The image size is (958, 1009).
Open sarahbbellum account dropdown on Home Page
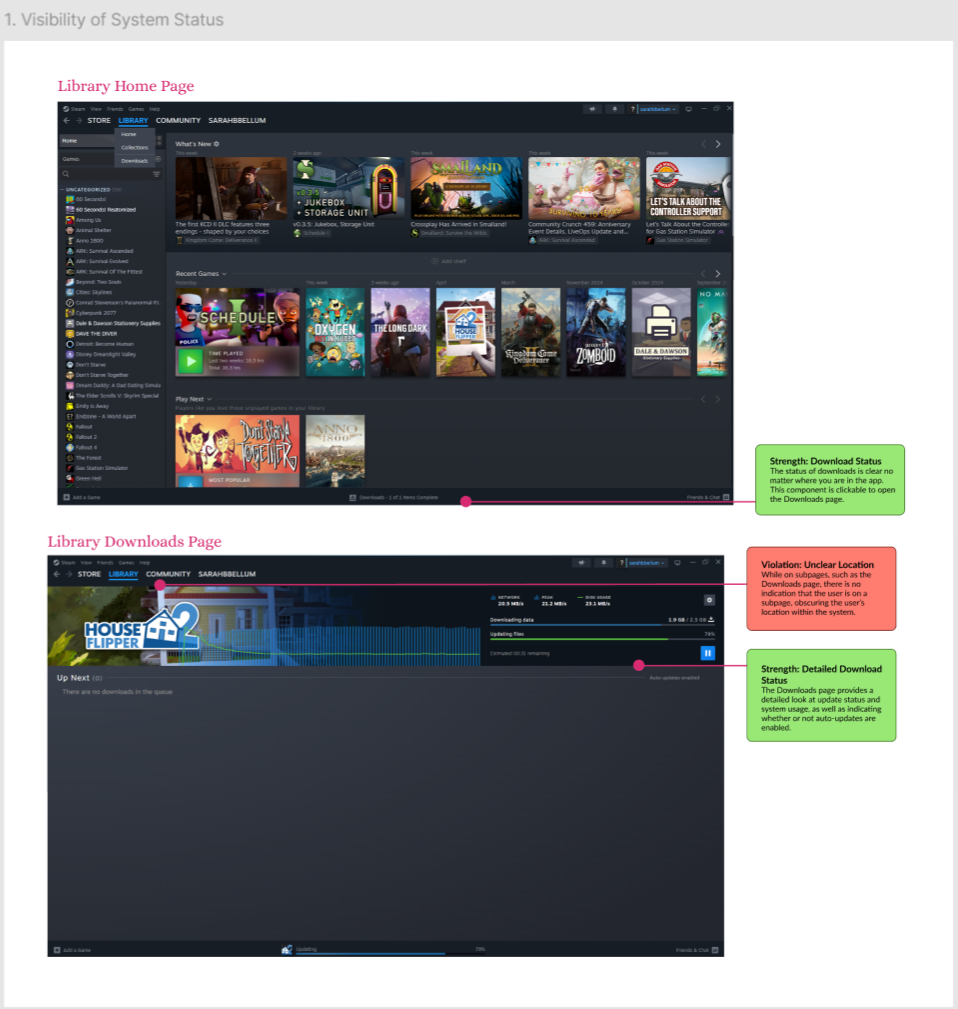click(658, 109)
